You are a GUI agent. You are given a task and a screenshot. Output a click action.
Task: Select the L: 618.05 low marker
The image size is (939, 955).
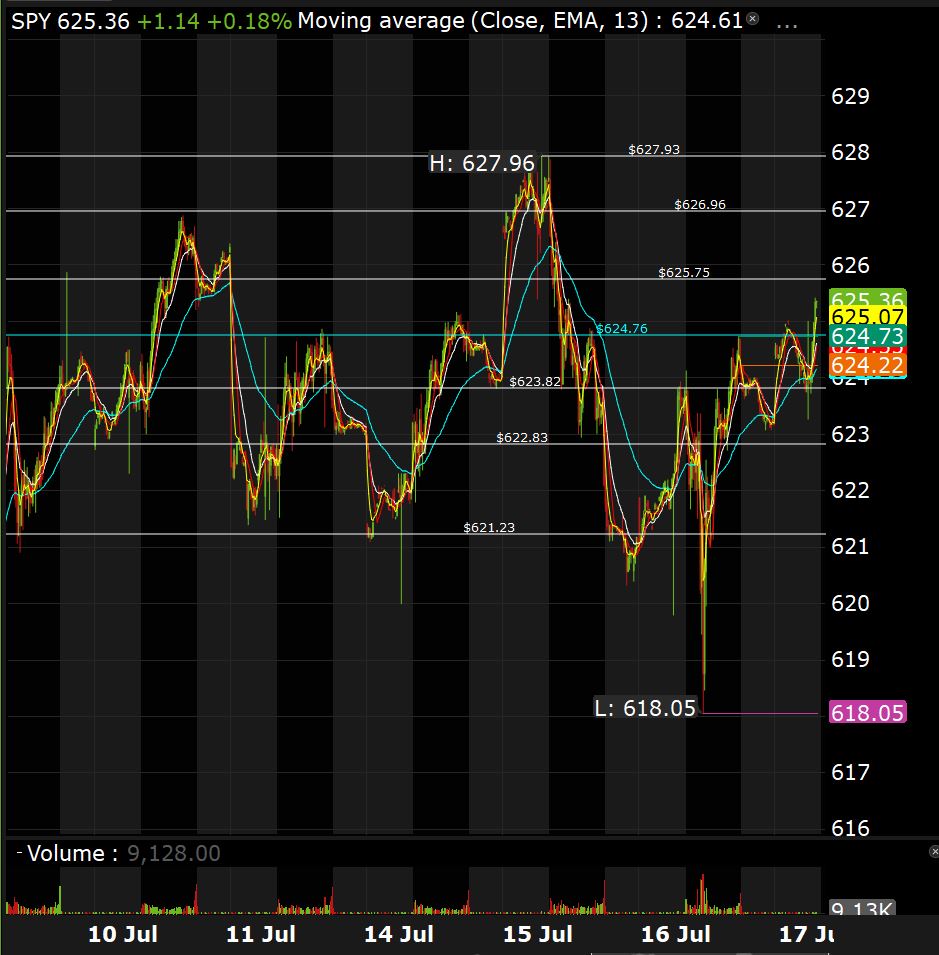click(x=645, y=708)
